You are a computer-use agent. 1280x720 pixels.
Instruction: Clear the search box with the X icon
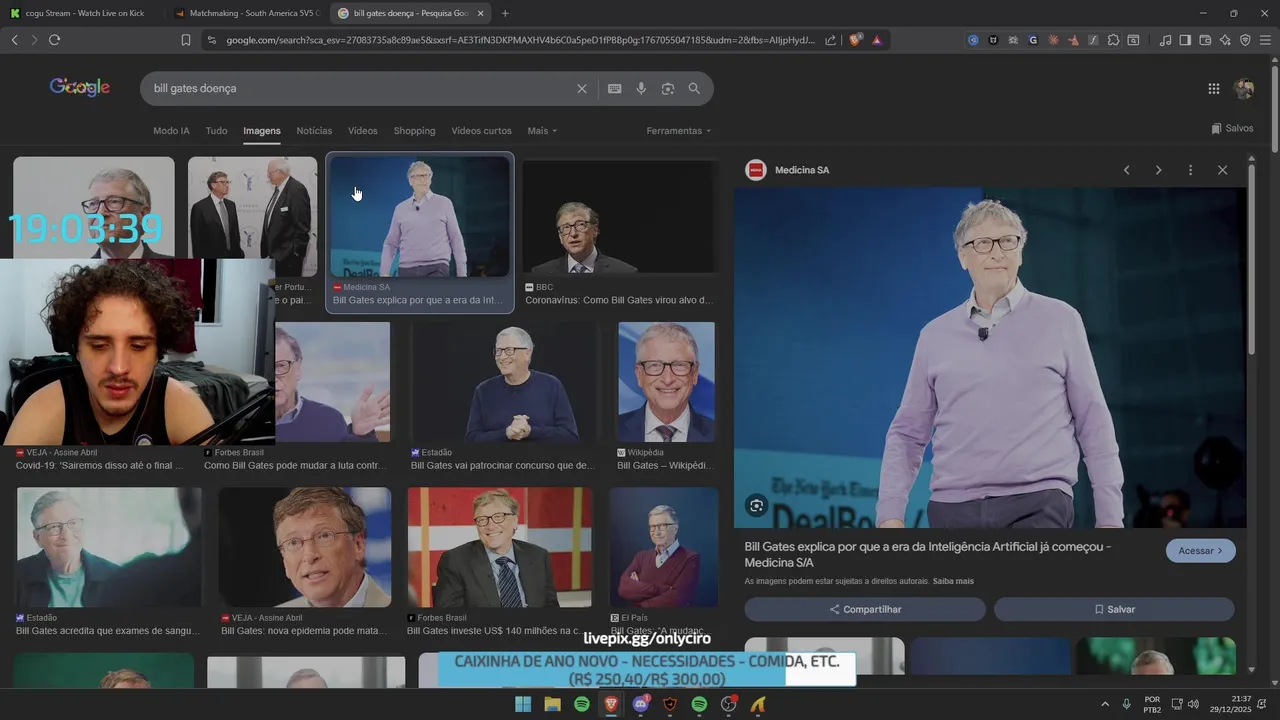coord(582,89)
